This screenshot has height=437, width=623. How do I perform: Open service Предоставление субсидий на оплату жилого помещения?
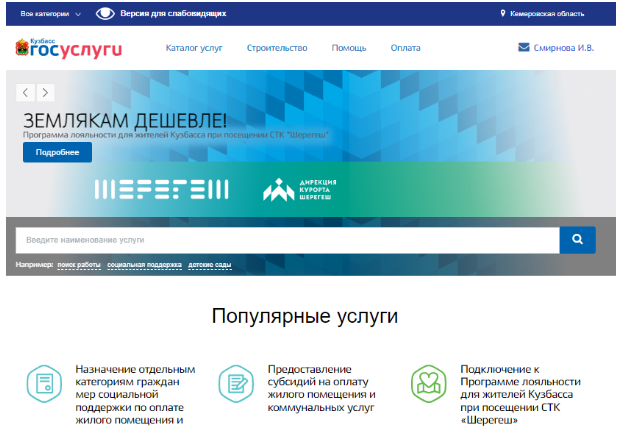coord(321,388)
